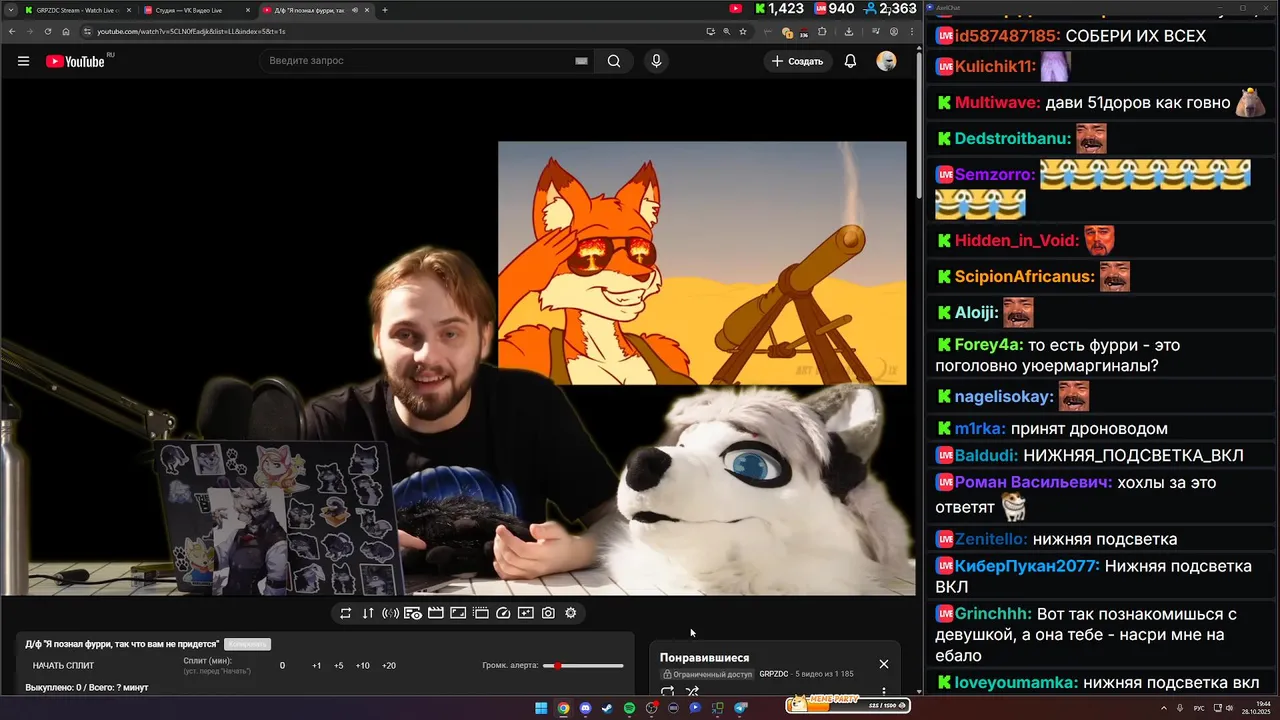Click username Multiwave in chat
1280x720 pixels.
pos(997,103)
